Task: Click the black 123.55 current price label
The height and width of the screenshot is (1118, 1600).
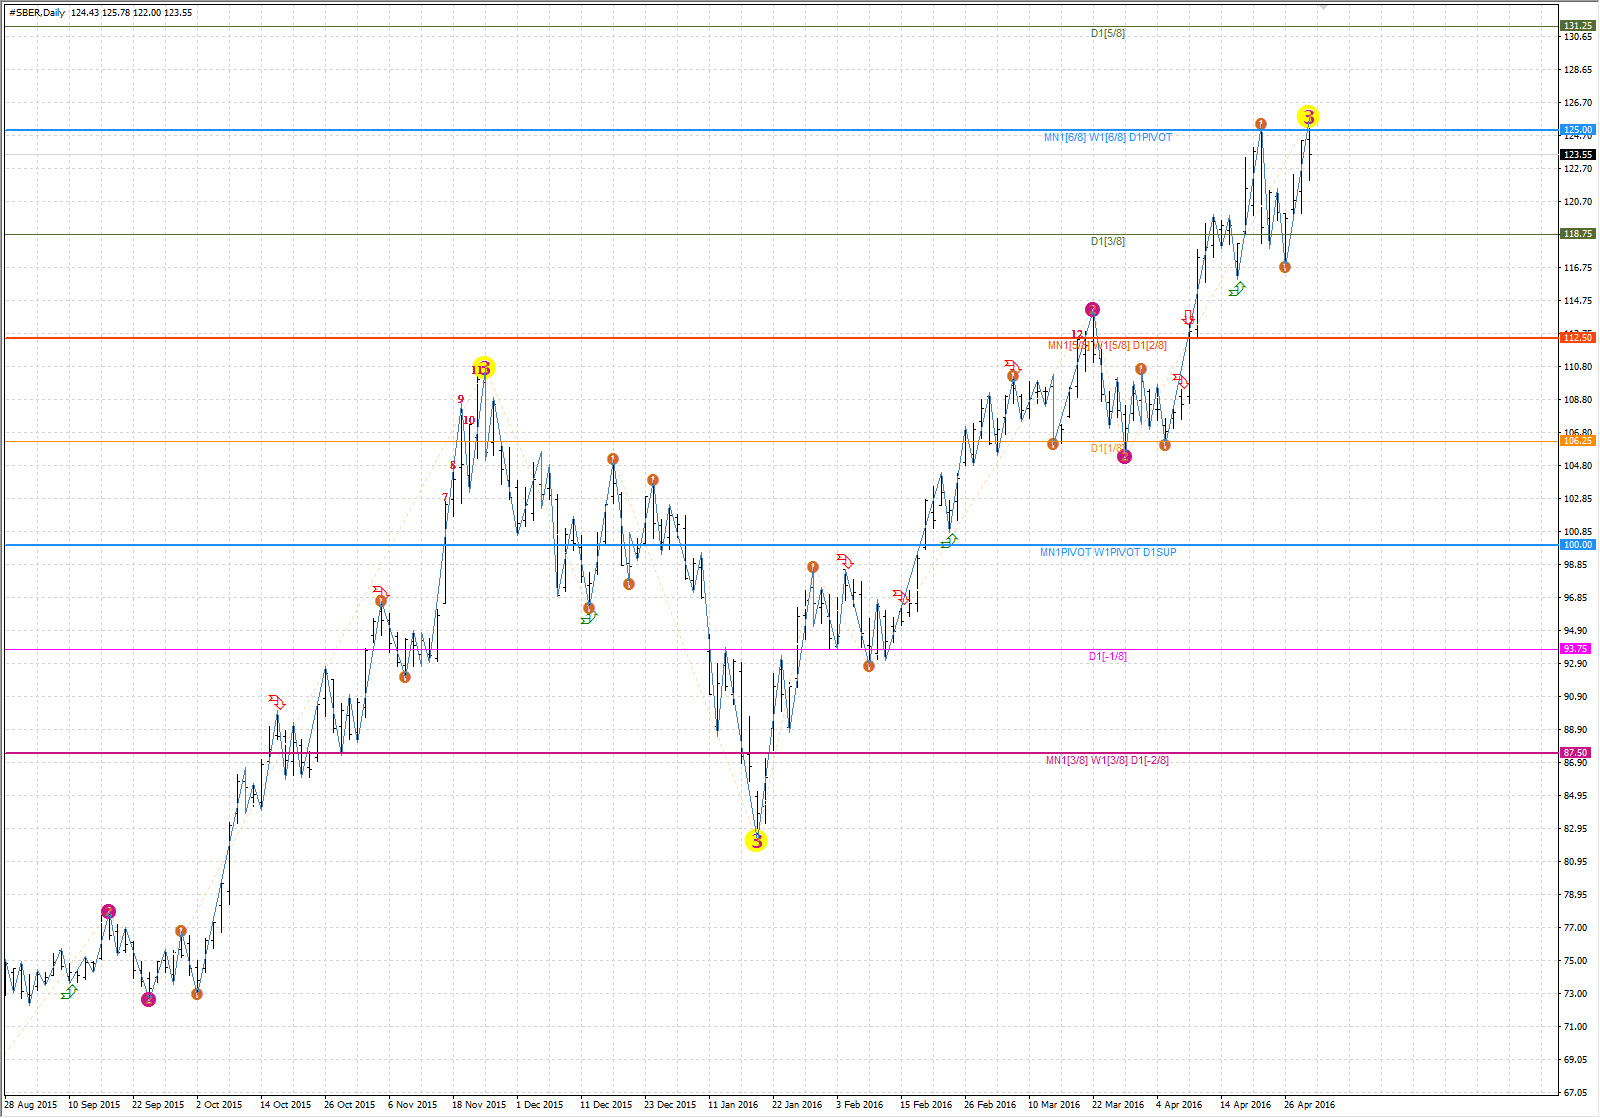Action: click(1578, 155)
